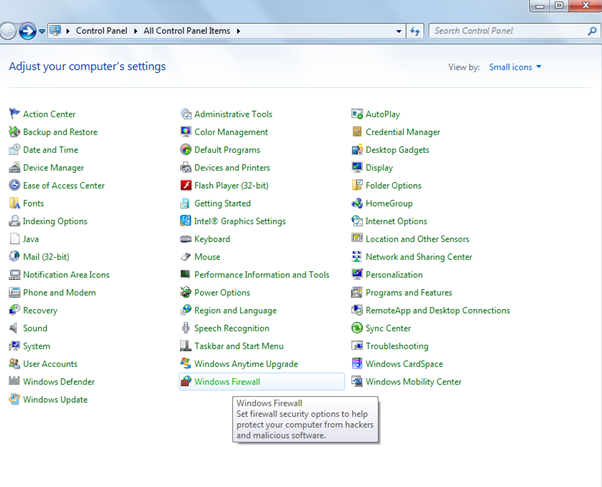Click the AutoPlay icon
Image resolution: width=602 pixels, height=487 pixels.
357,114
